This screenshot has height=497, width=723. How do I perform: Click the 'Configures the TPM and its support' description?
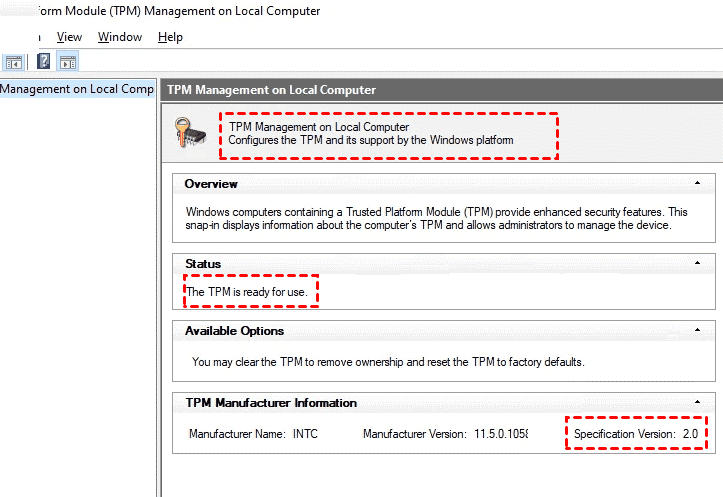[371, 140]
